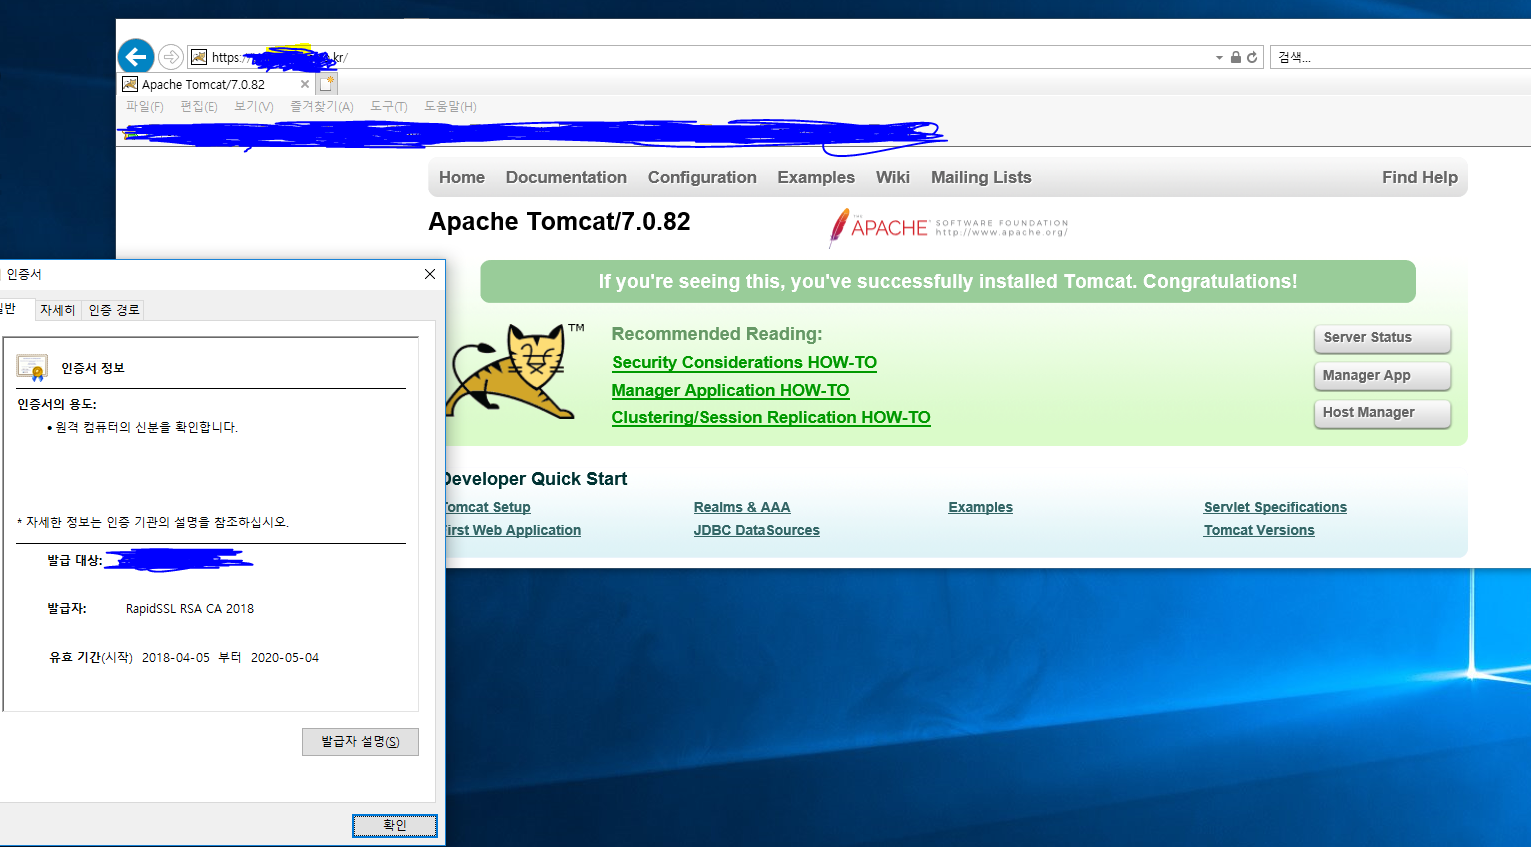Screen dimensions: 1531x847
Task: Click the Tomcat cat logo image
Action: click(x=515, y=371)
